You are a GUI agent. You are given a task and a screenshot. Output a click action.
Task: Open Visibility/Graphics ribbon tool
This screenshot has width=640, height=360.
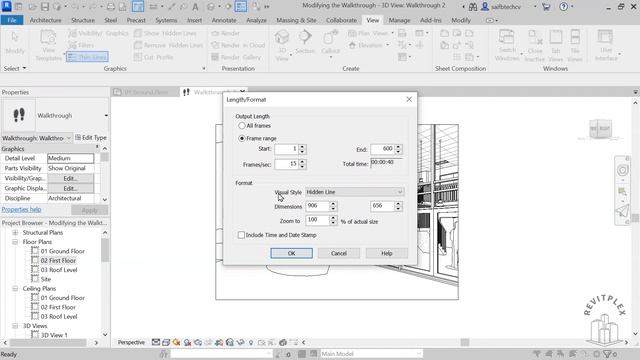98,33
